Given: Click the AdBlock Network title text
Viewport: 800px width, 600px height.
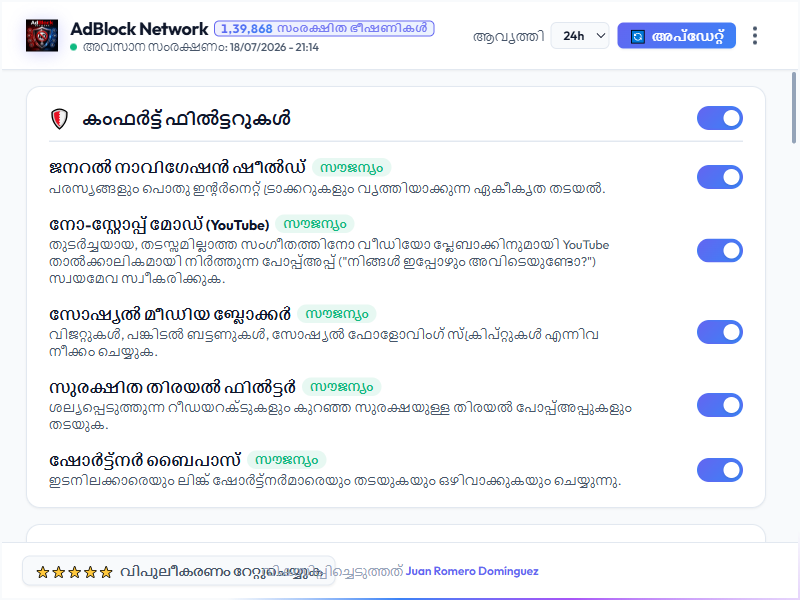Looking at the screenshot, I should point(139,29).
